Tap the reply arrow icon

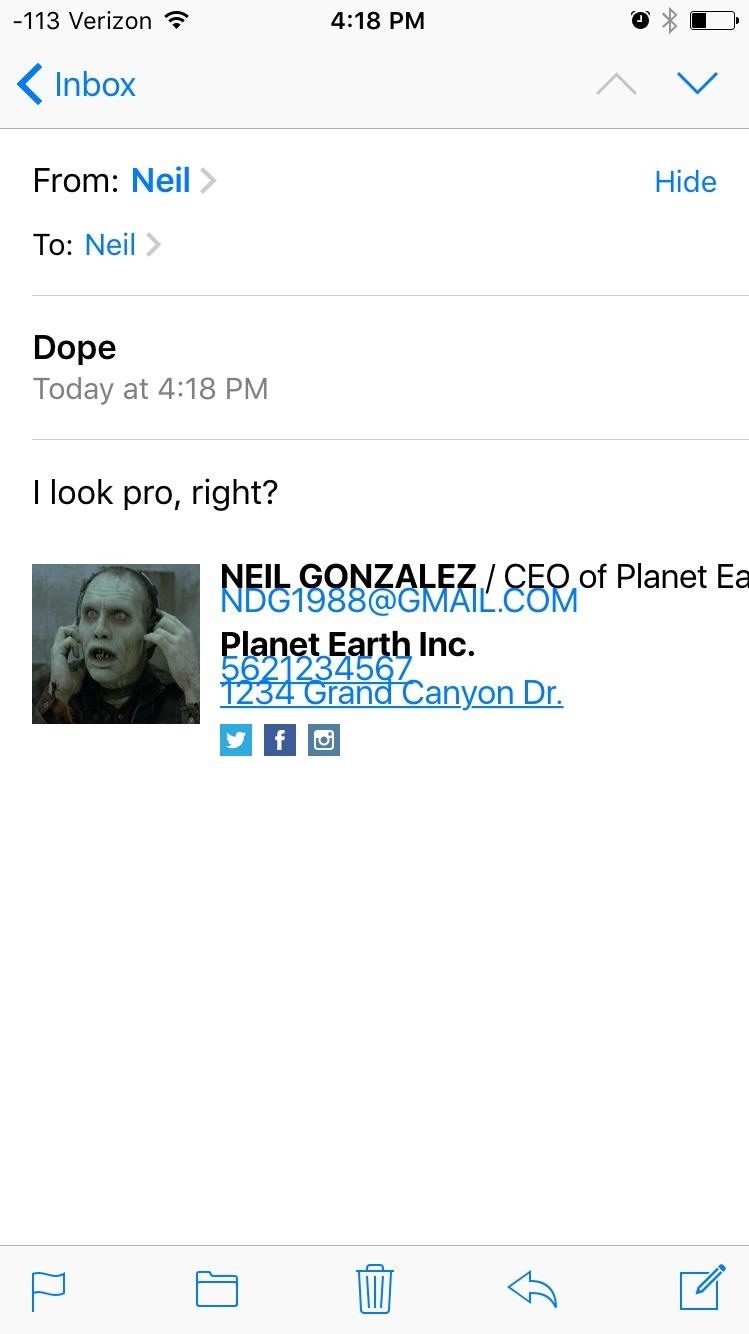[532, 1289]
